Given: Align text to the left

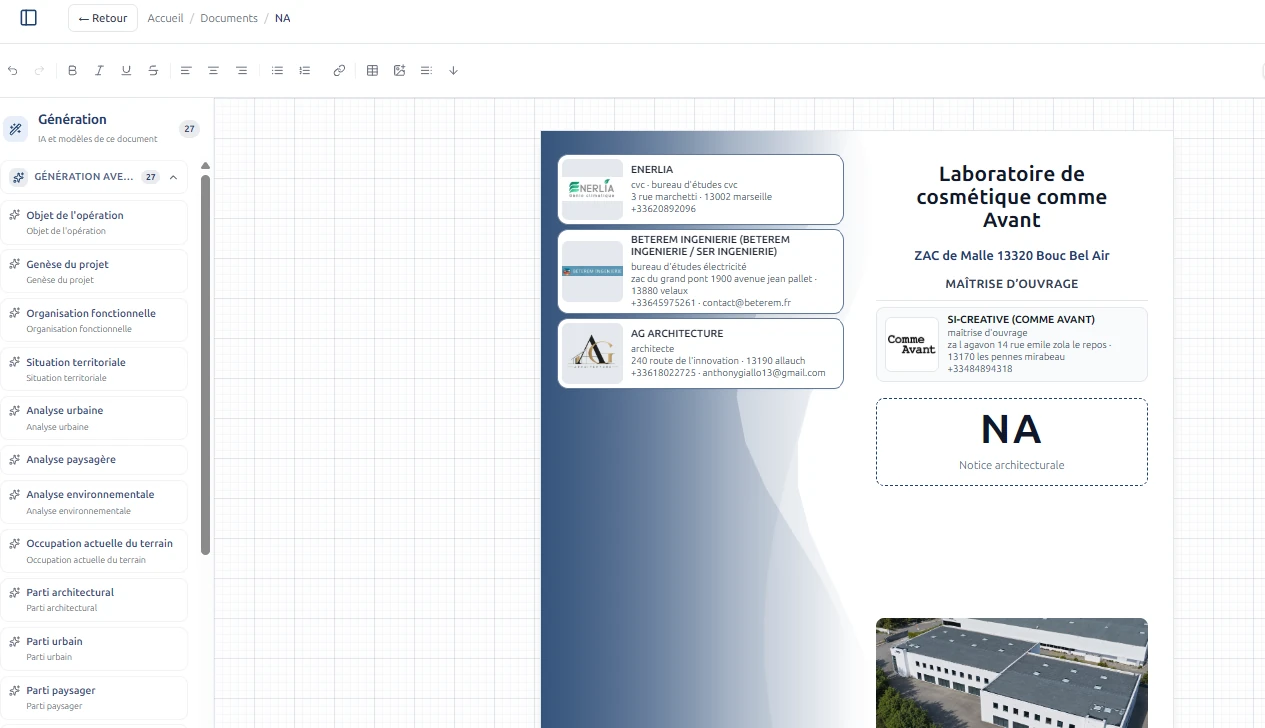Looking at the screenshot, I should tap(186, 71).
